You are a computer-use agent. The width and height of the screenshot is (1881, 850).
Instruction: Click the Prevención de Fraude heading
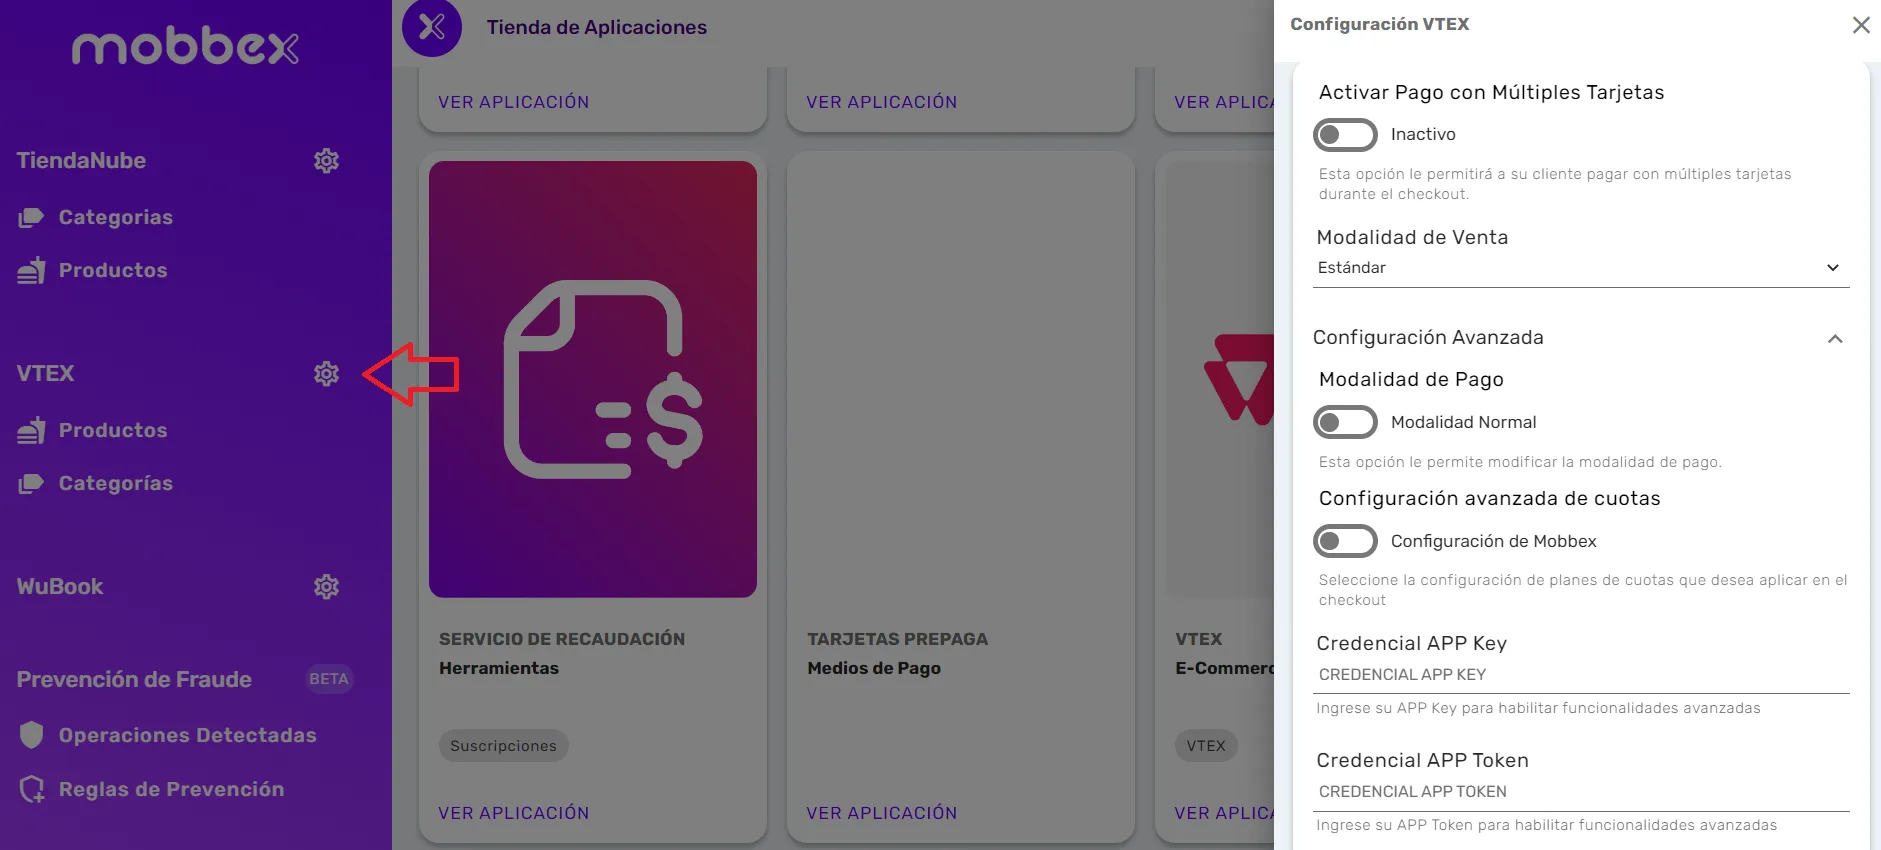point(134,680)
